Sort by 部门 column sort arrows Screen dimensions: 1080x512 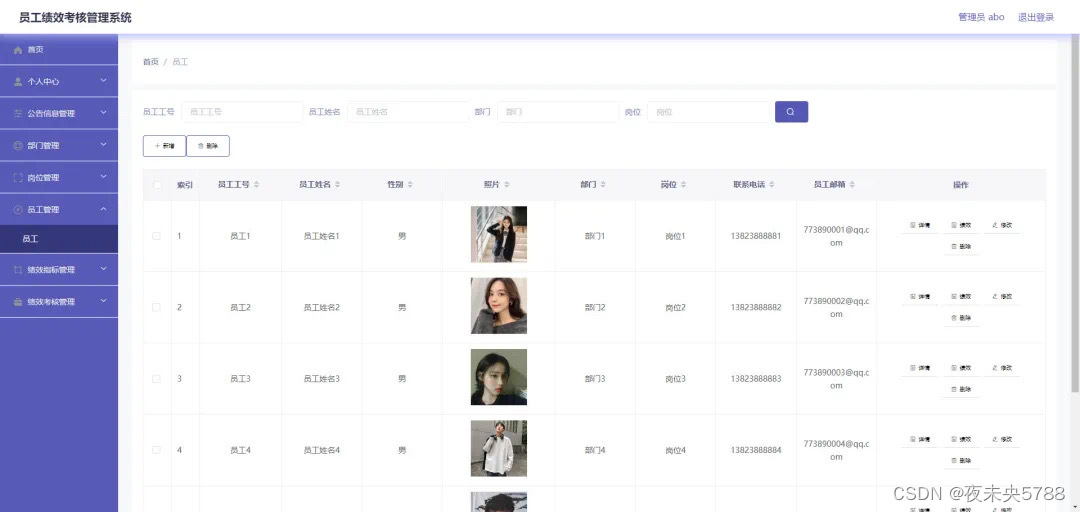pos(603,185)
